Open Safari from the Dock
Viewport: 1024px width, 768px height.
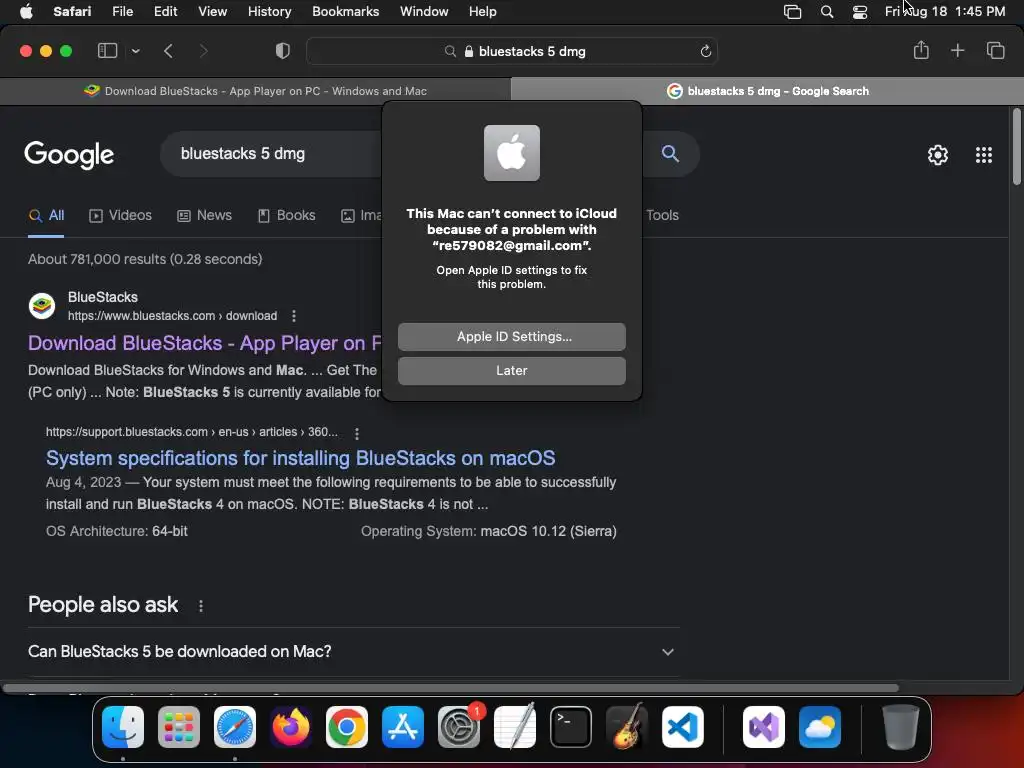pyautogui.click(x=235, y=727)
